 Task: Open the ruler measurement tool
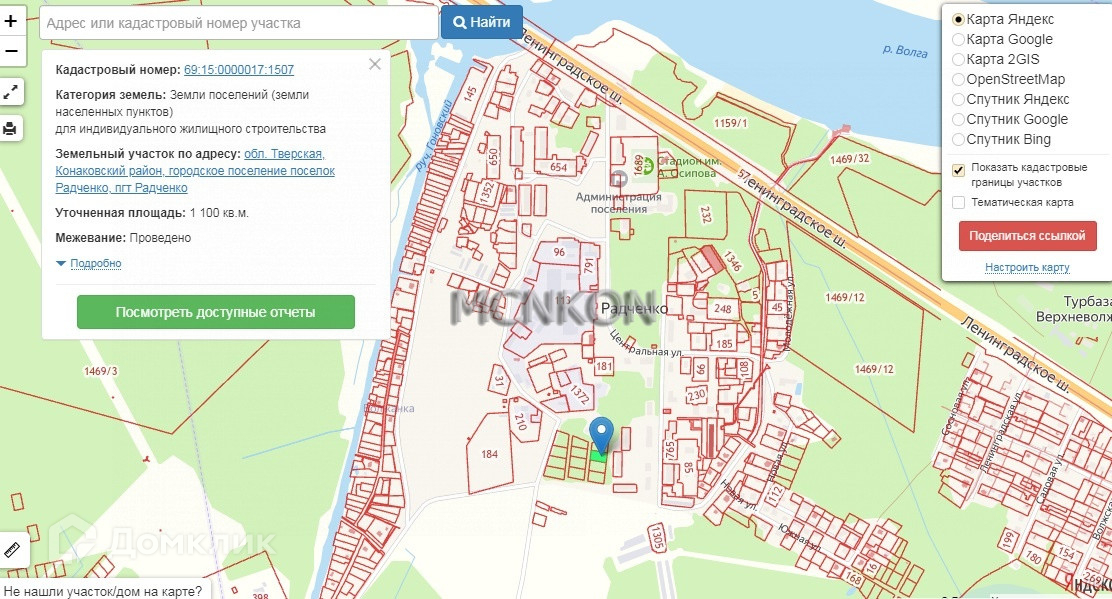(13, 549)
